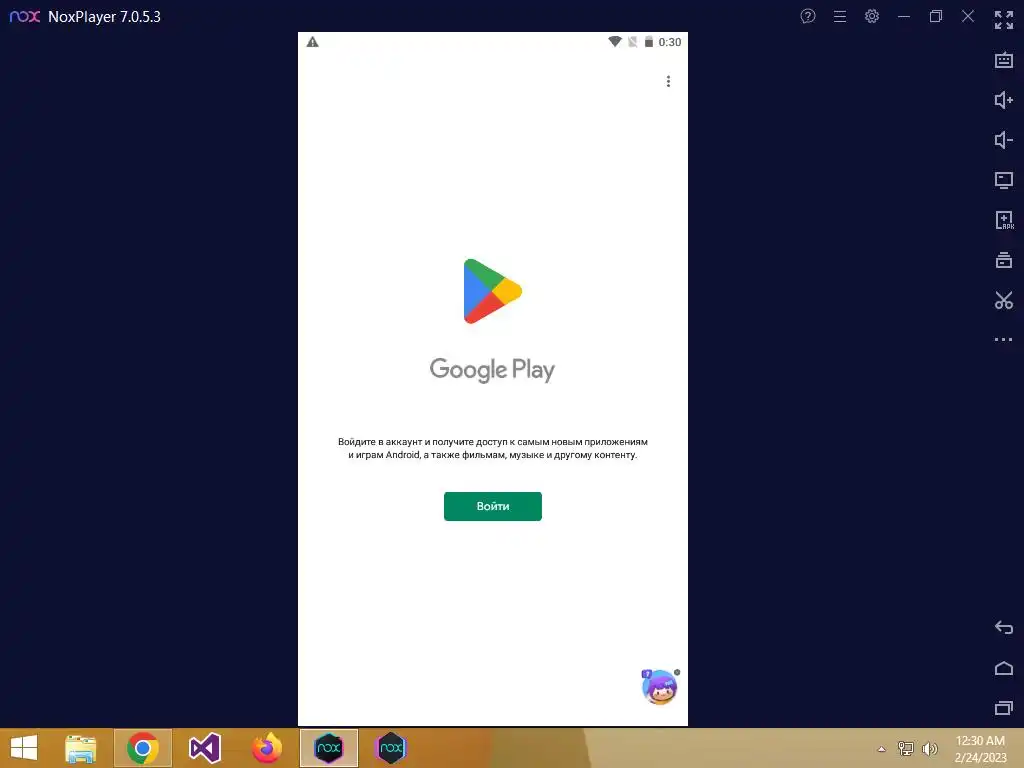Switch to Google Chrome in taskbar
1024x768 pixels.
pyautogui.click(x=143, y=748)
